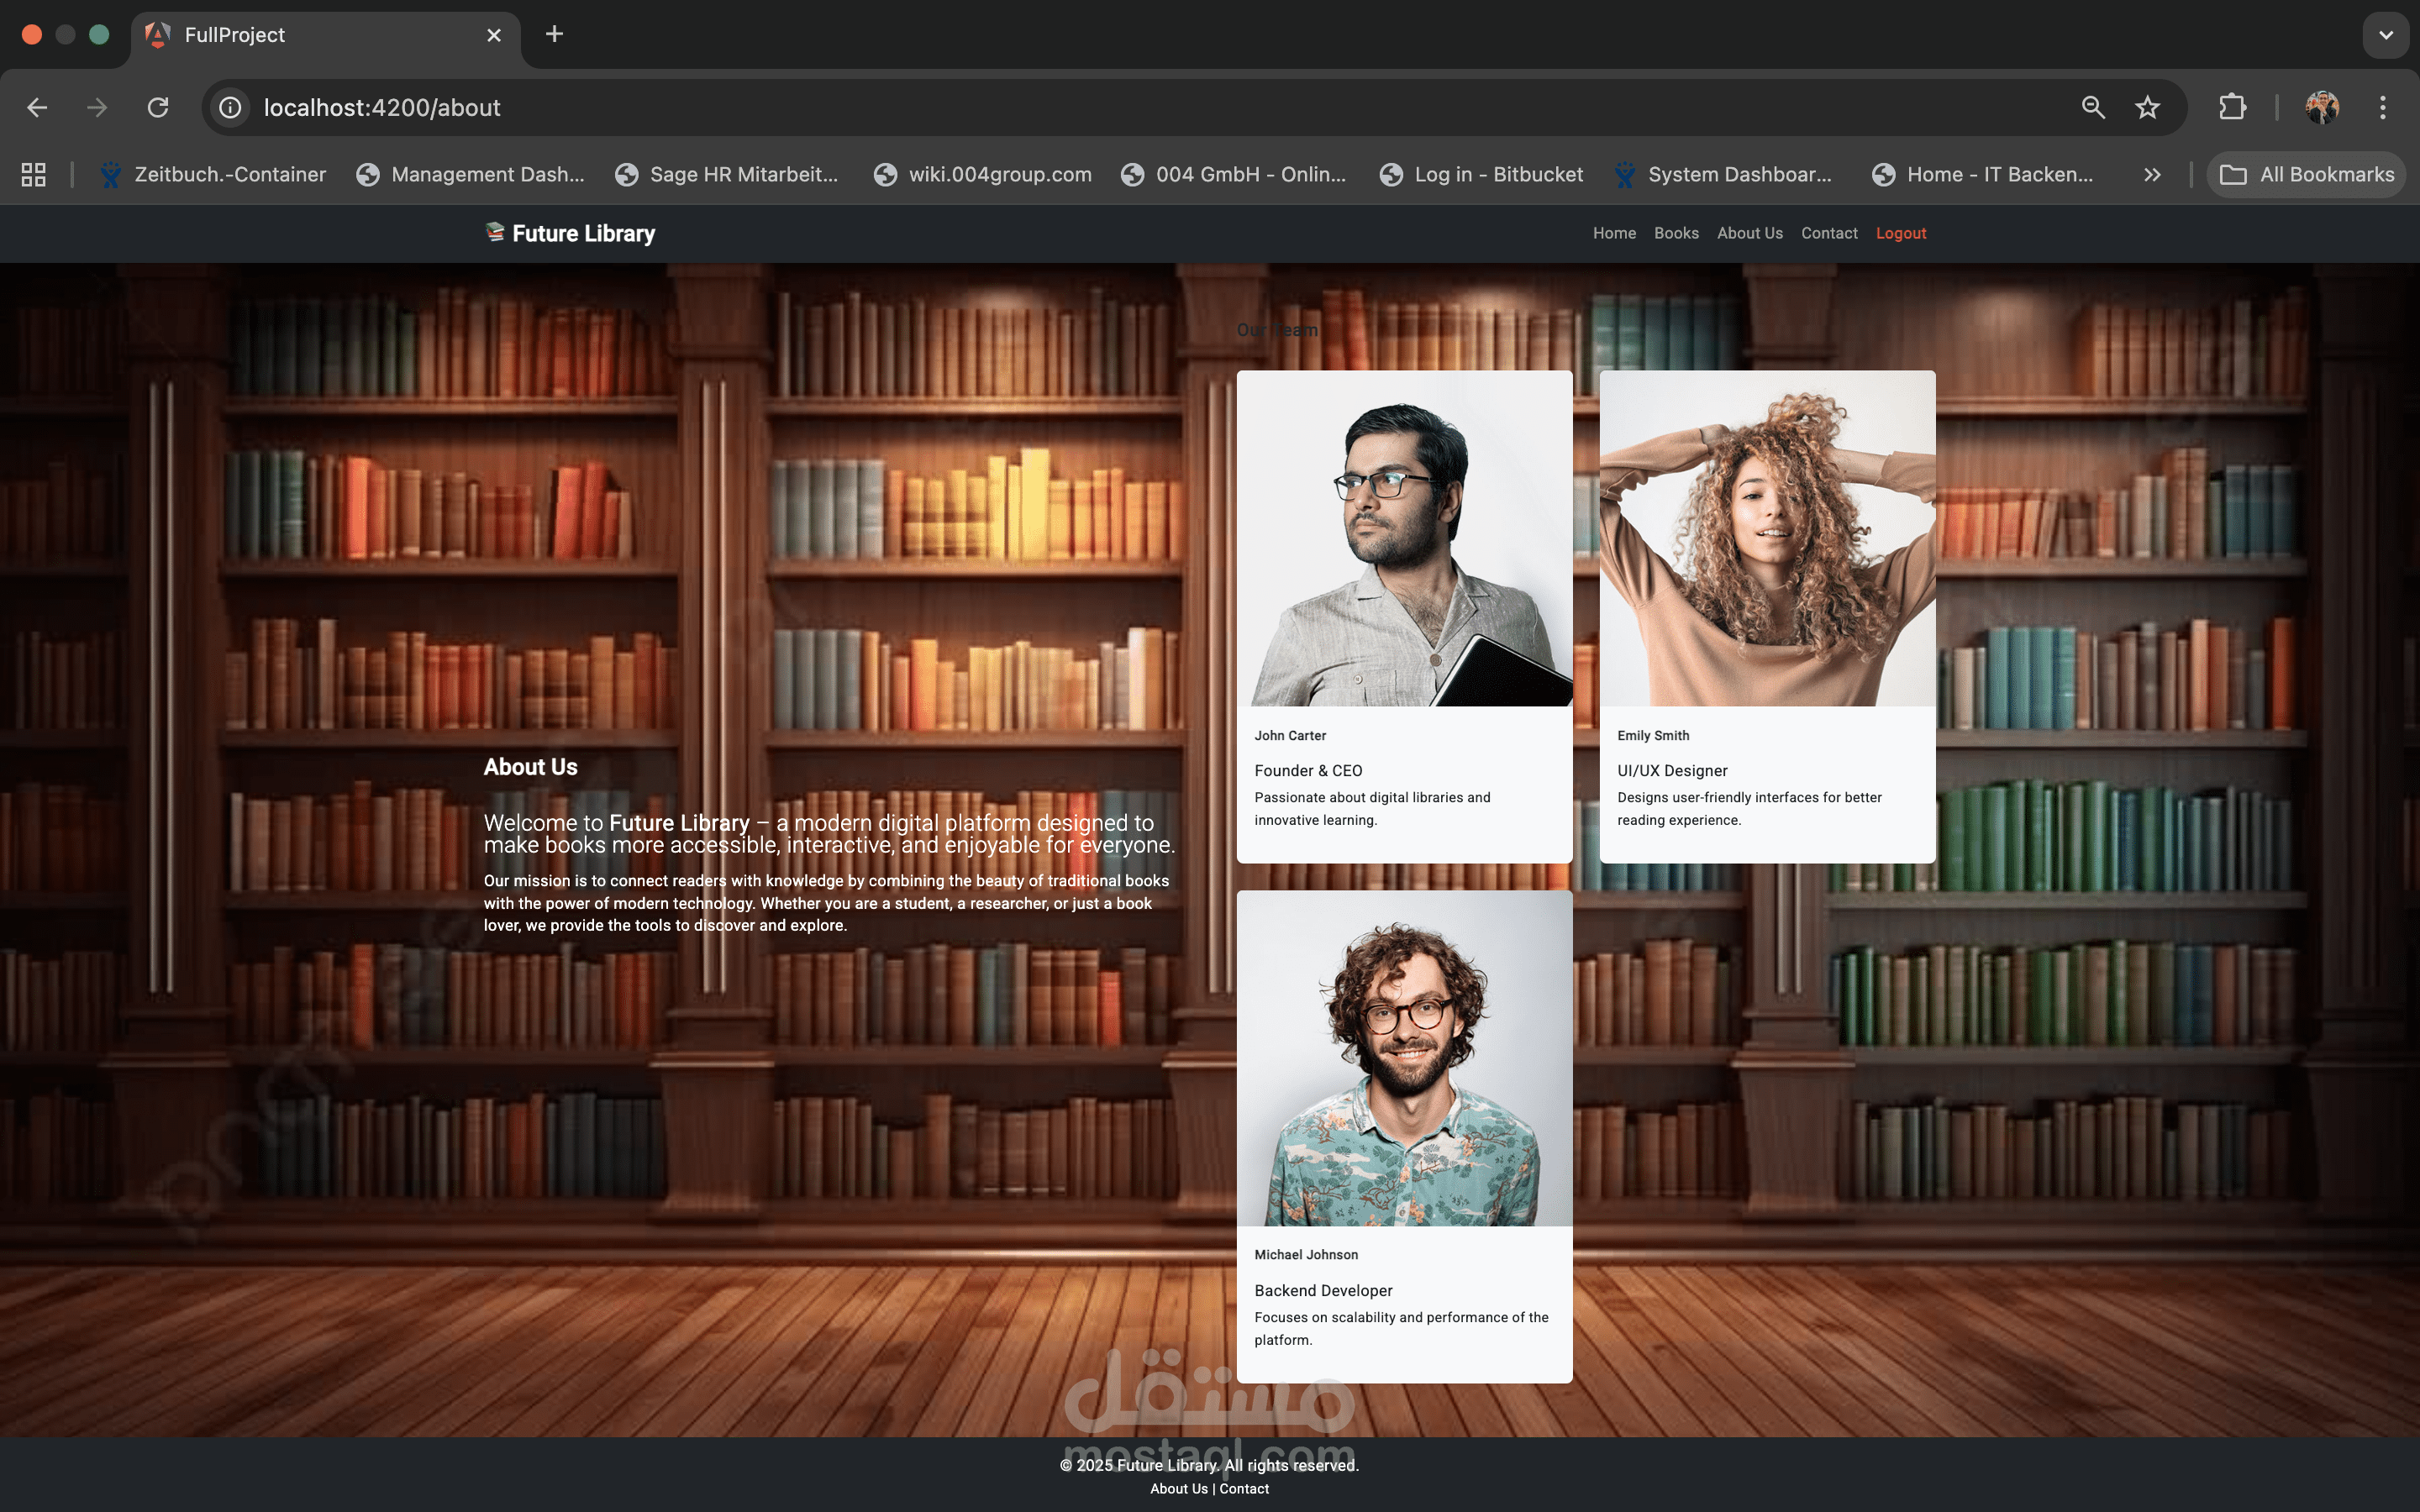
Task: Click the About Us heading
Action: 530,767
